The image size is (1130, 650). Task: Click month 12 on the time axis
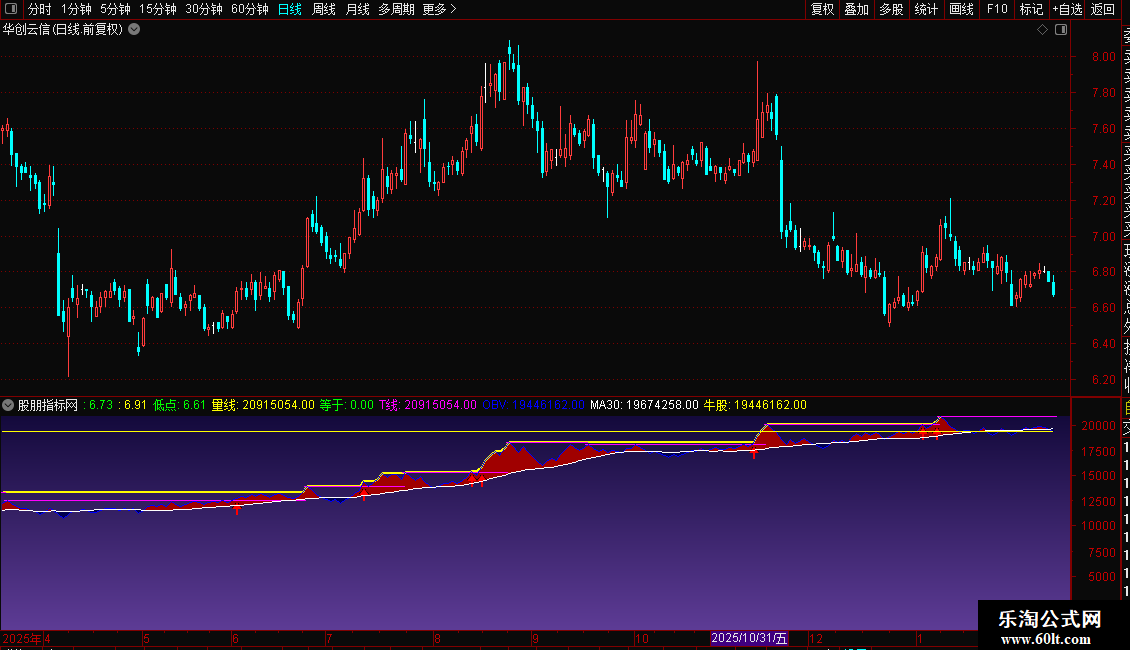pyautogui.click(x=816, y=638)
